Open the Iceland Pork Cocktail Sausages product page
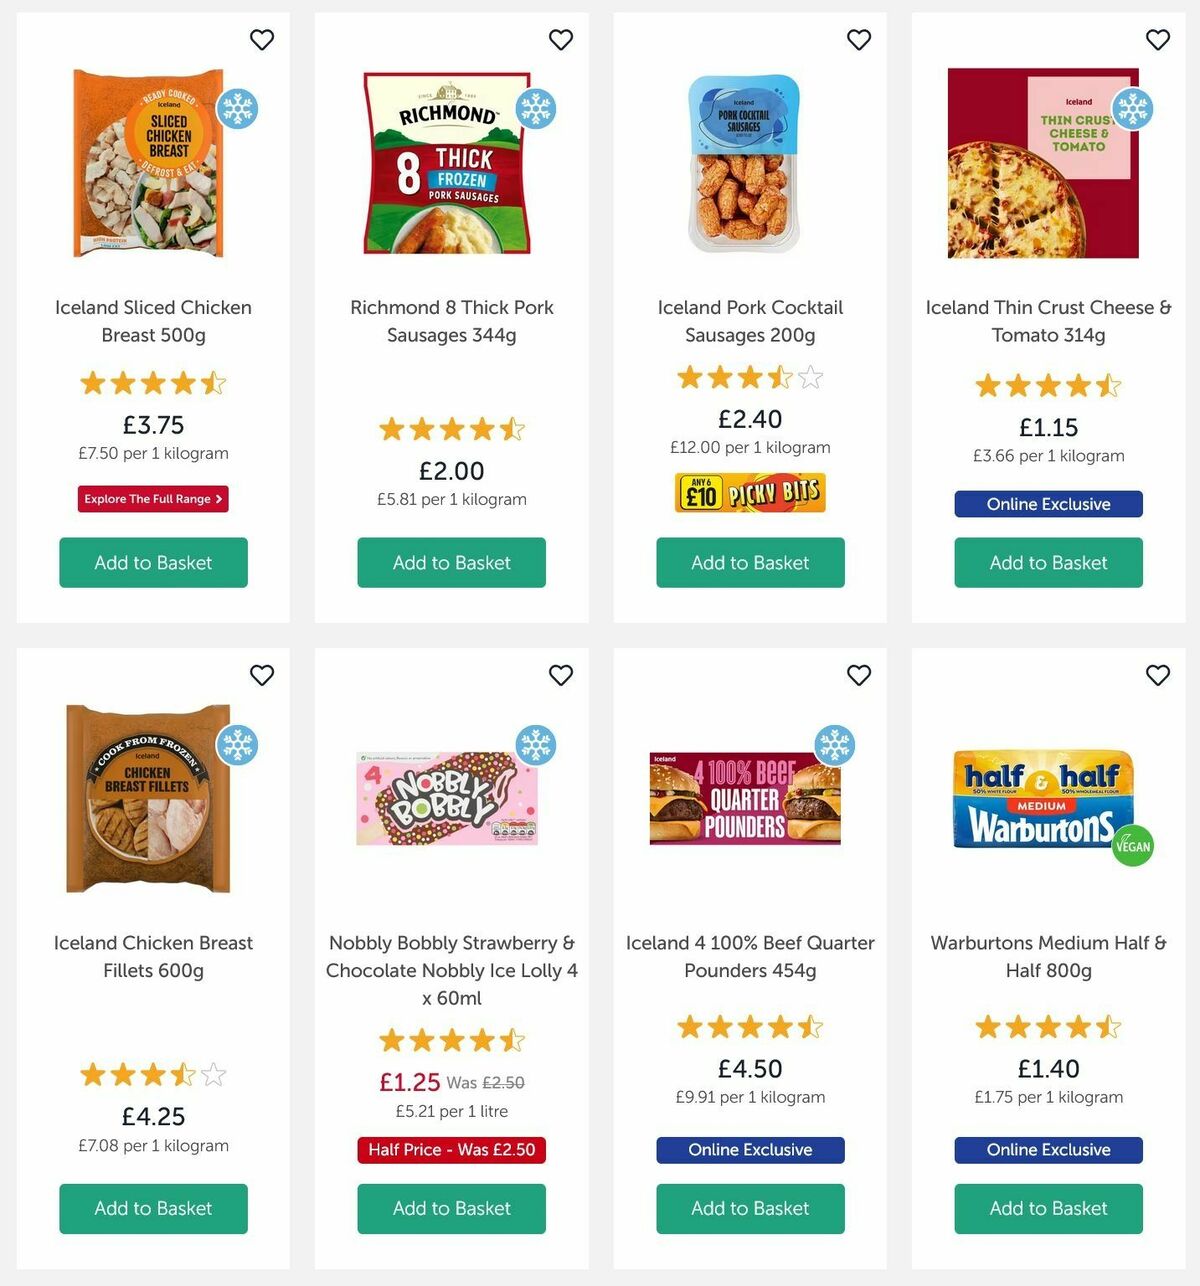1200x1286 pixels. coord(750,321)
